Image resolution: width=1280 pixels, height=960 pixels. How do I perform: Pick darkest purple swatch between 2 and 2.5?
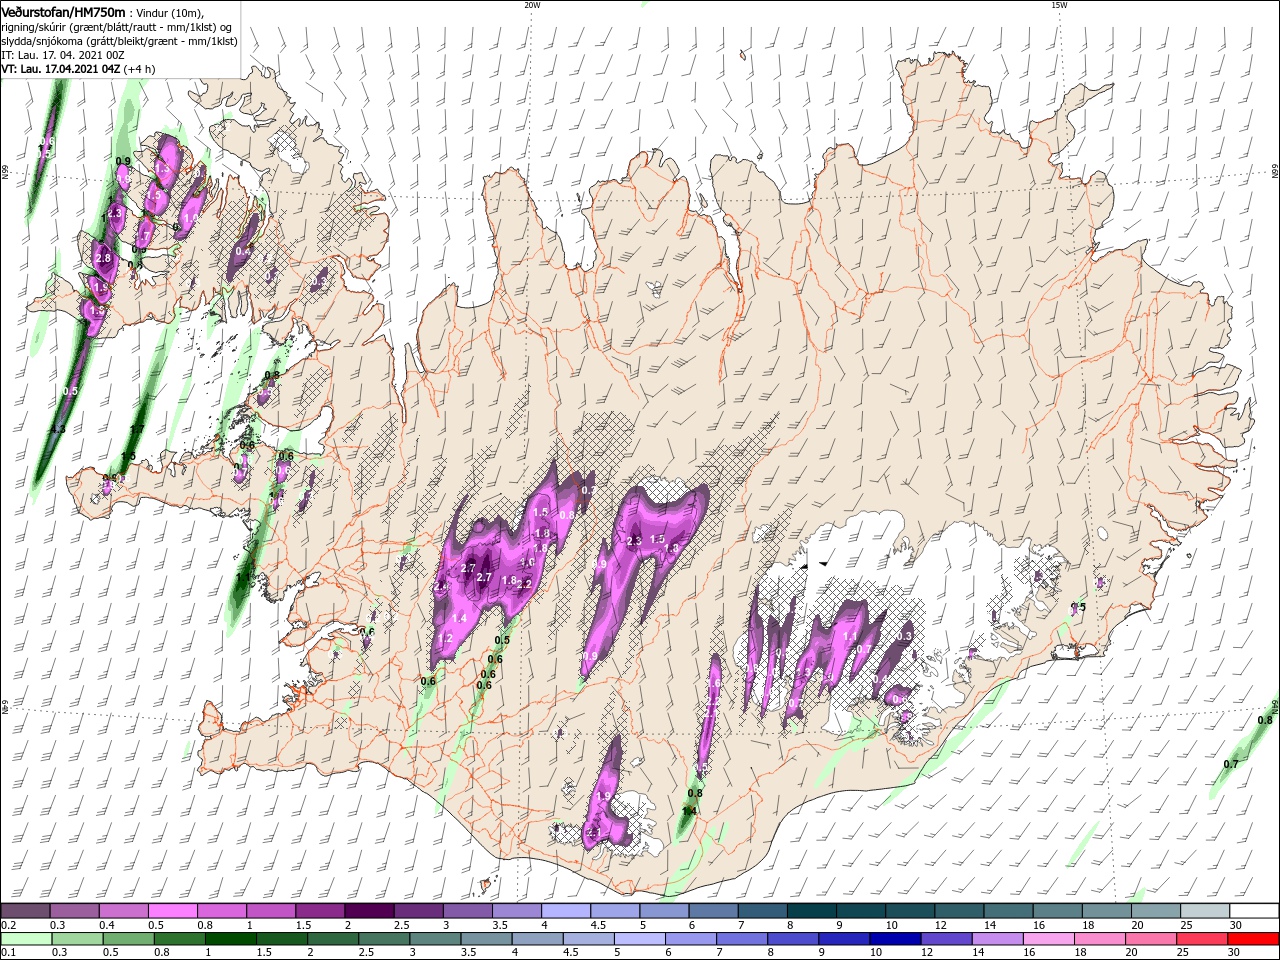368,911
